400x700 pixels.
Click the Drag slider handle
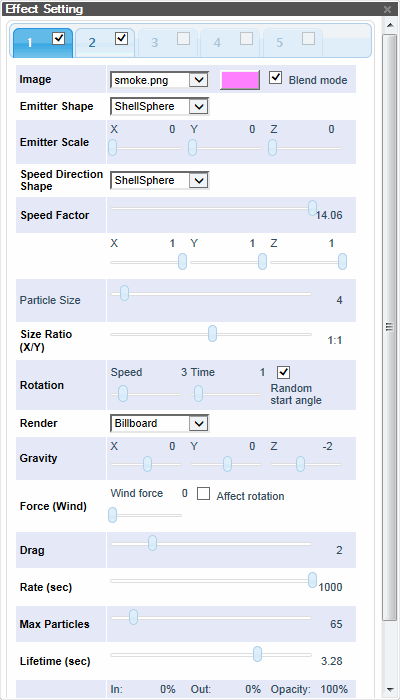click(x=153, y=543)
